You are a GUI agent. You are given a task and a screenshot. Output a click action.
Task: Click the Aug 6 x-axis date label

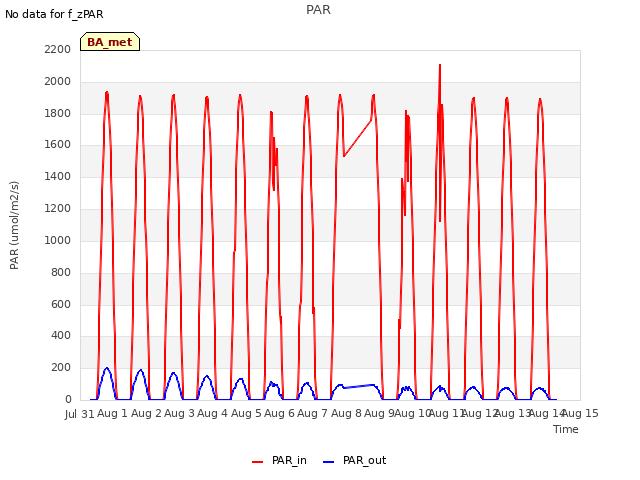[280, 413]
